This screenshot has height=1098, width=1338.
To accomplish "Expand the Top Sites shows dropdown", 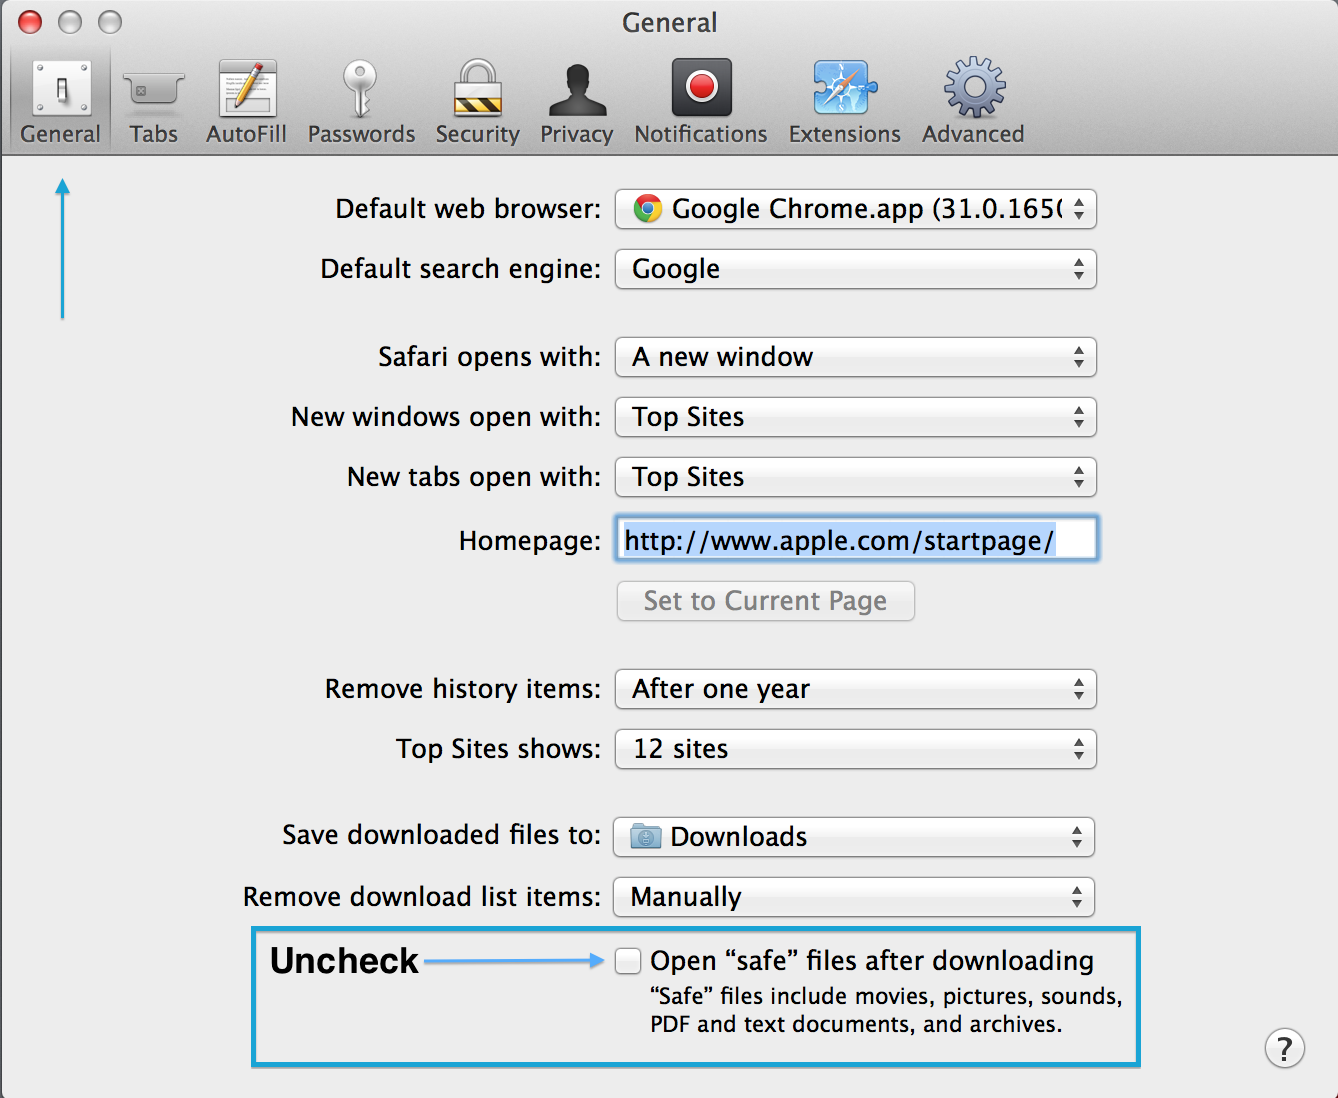I will click(856, 749).
